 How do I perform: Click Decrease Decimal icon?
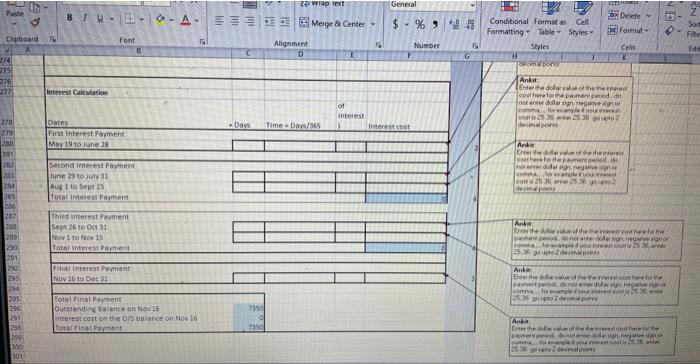(470, 25)
